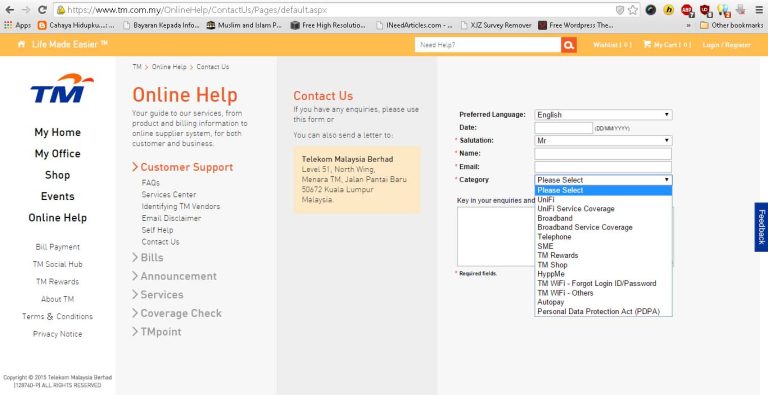Click the Email input field
The image size is (768, 395).
click(x=603, y=167)
